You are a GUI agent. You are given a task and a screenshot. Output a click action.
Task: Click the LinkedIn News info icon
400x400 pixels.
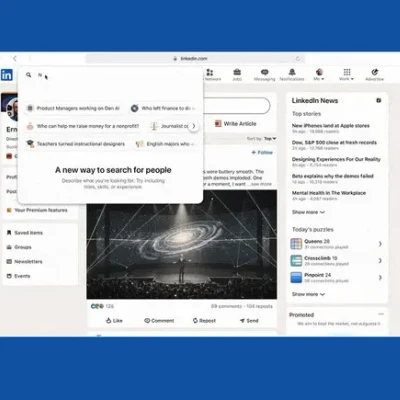pyautogui.click(x=379, y=100)
